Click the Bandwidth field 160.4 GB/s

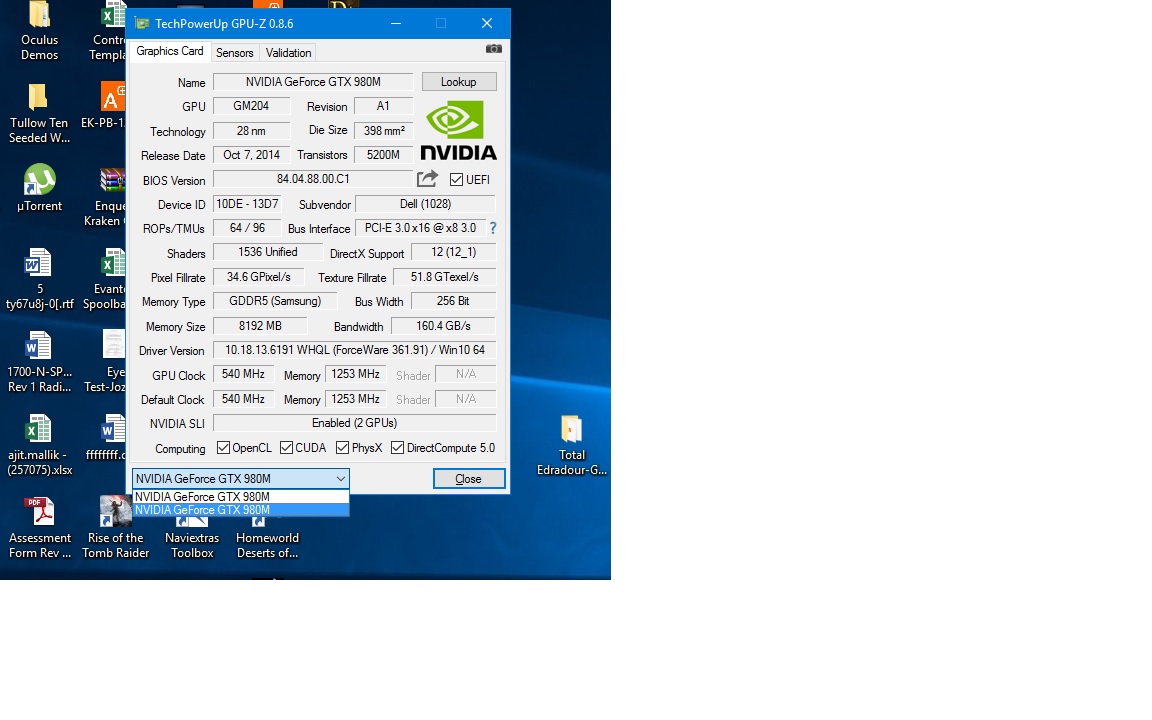pyautogui.click(x=443, y=326)
